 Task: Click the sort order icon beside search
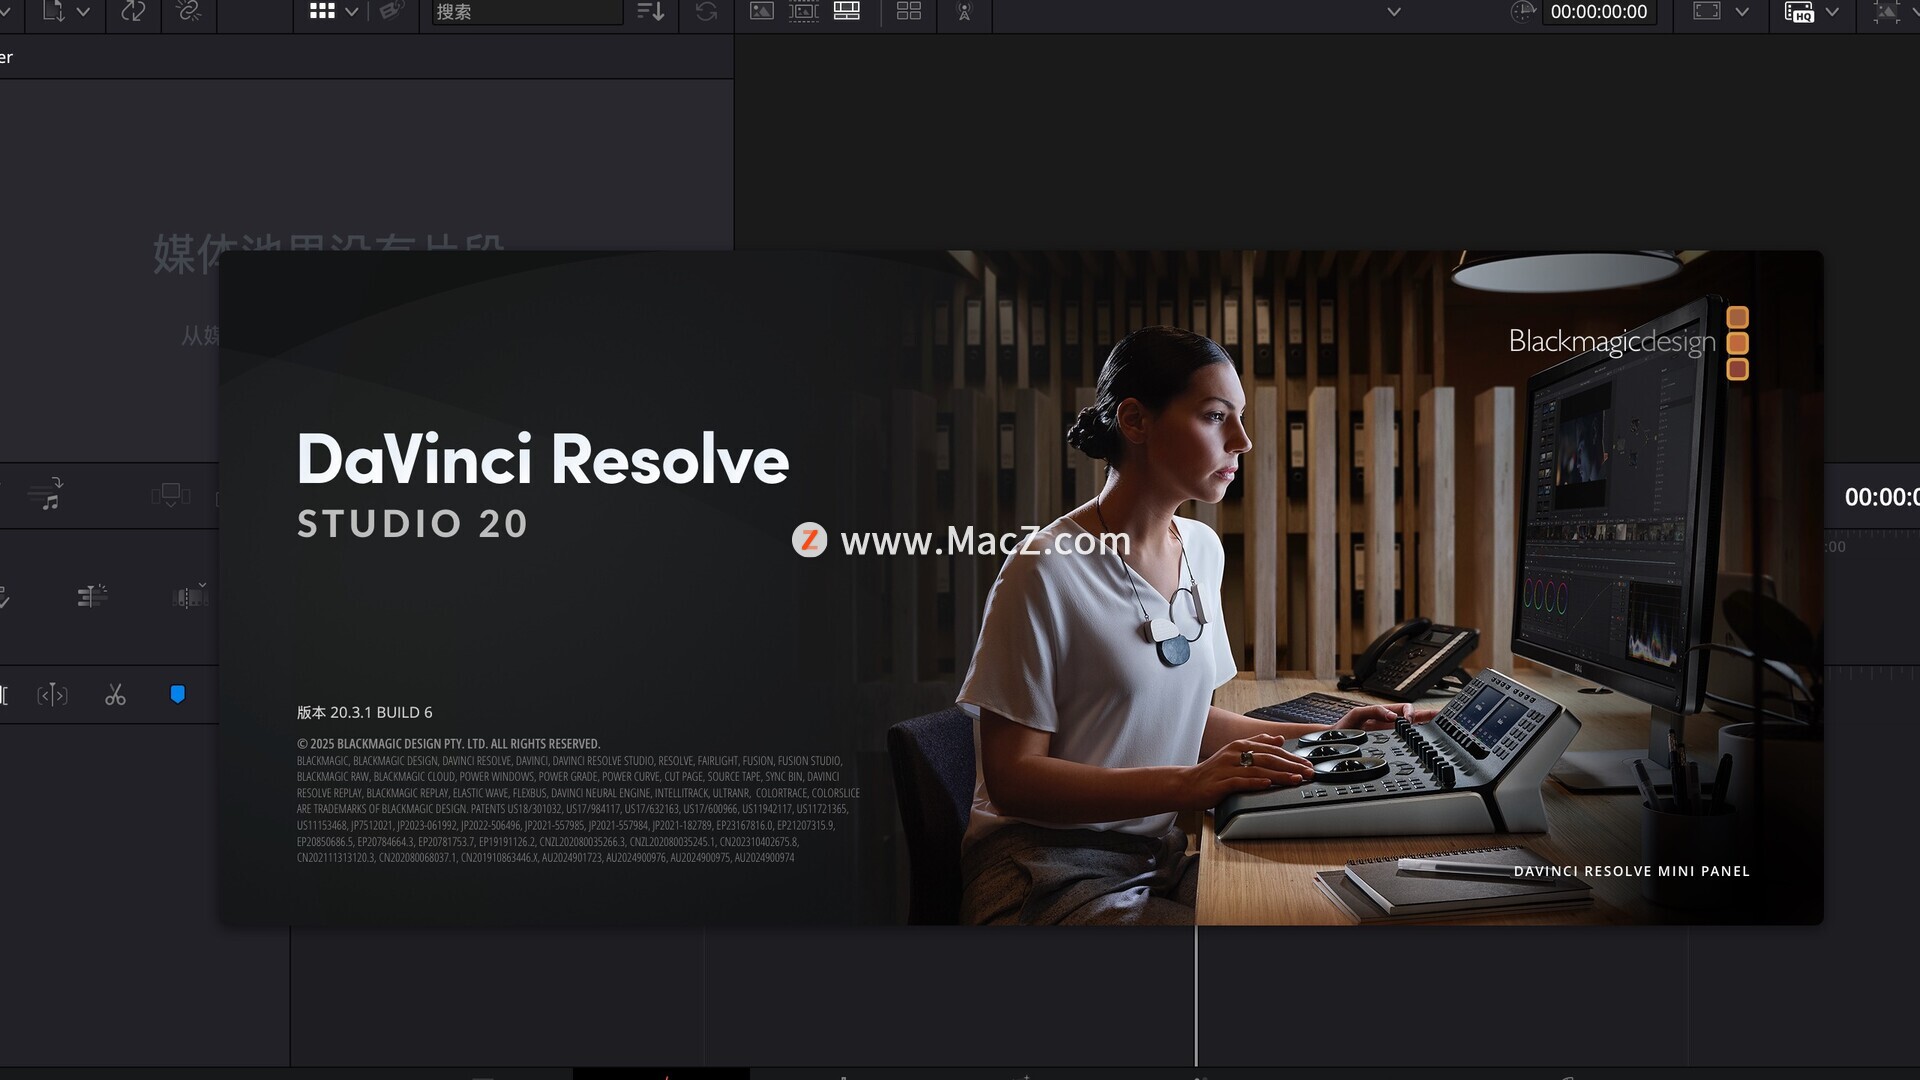(651, 12)
